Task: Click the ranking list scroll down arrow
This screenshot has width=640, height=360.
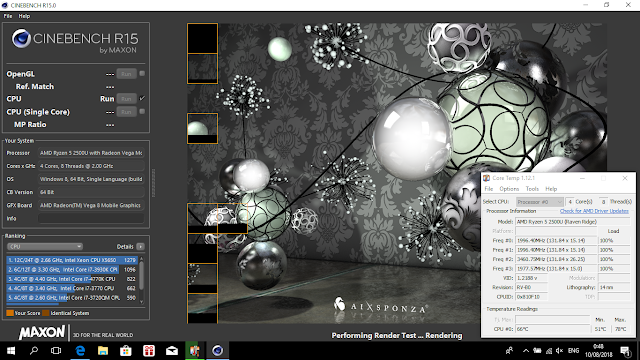Action: (x=142, y=302)
